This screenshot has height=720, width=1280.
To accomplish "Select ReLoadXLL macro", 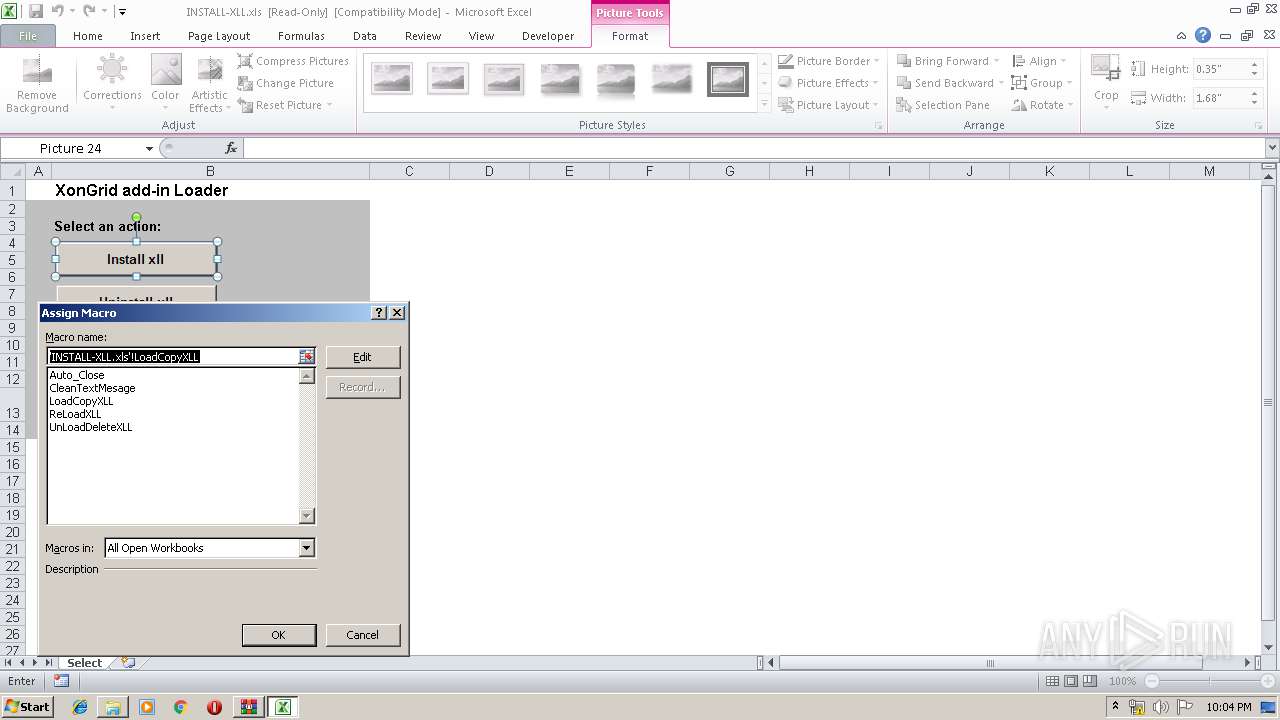I will 75,414.
